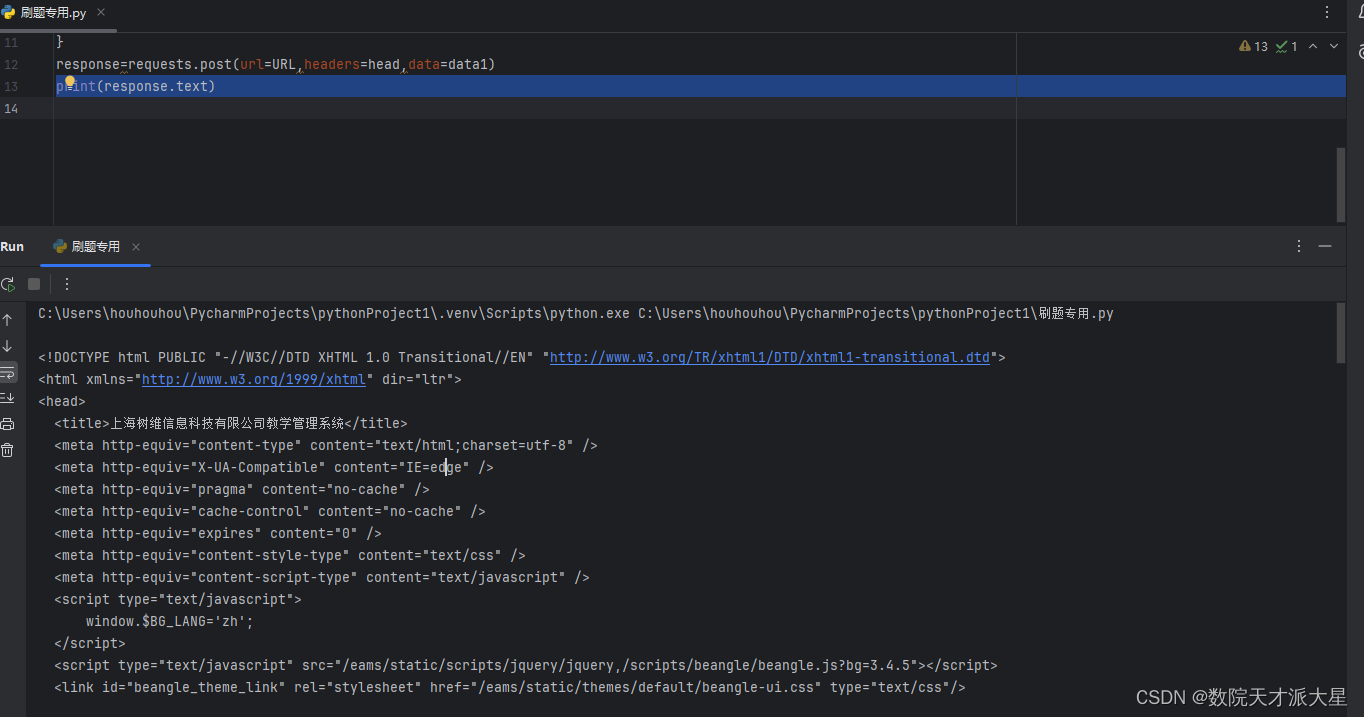Toggle scroll to end of console
Screen dimensions: 1364x717
tap(8, 398)
